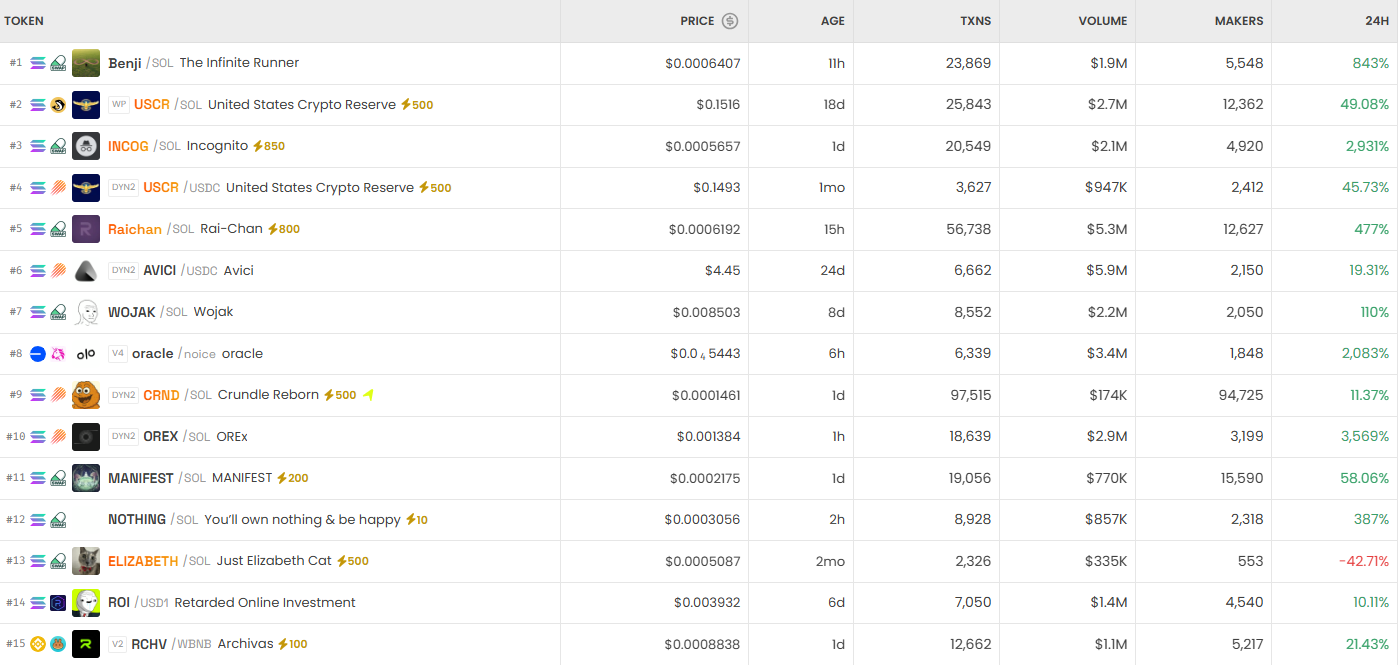Click the green yolk indicator next to CRND boost
The height and width of the screenshot is (665, 1398).
click(368, 395)
